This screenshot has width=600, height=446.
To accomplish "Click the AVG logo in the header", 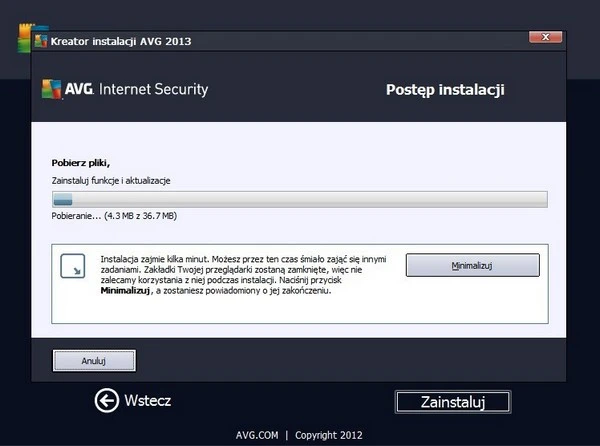I will point(68,89).
